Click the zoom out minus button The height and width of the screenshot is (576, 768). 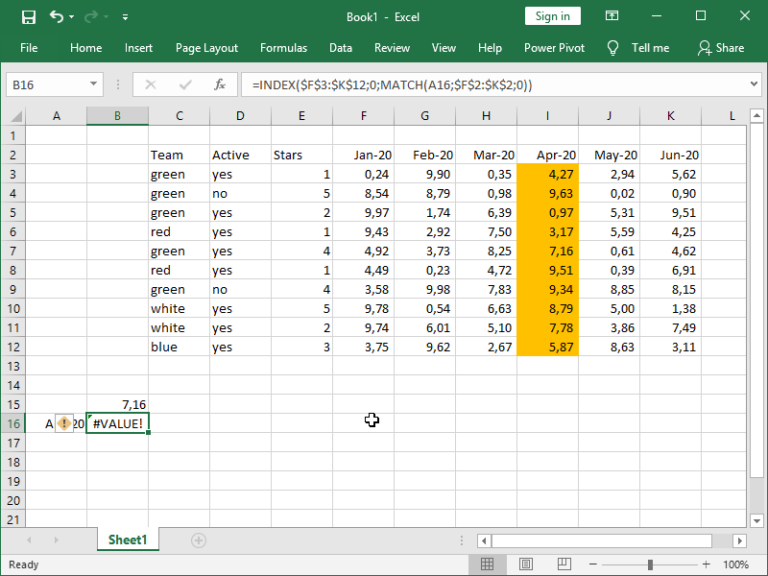pos(593,565)
